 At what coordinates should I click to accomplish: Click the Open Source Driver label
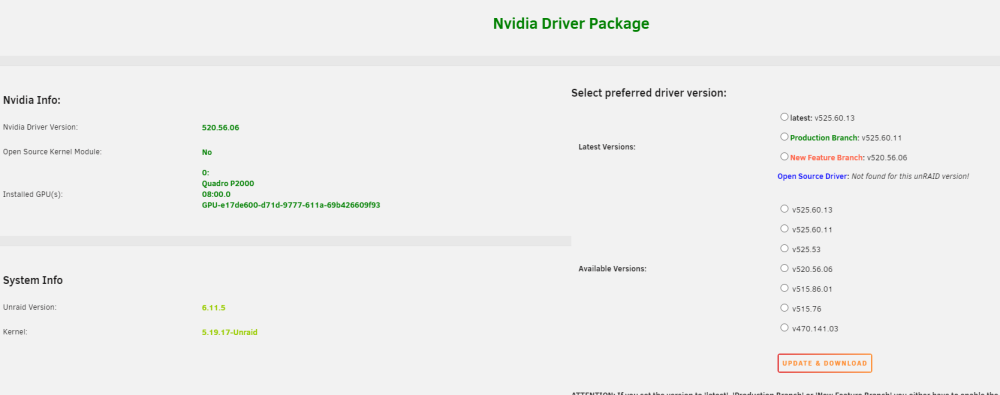point(812,176)
